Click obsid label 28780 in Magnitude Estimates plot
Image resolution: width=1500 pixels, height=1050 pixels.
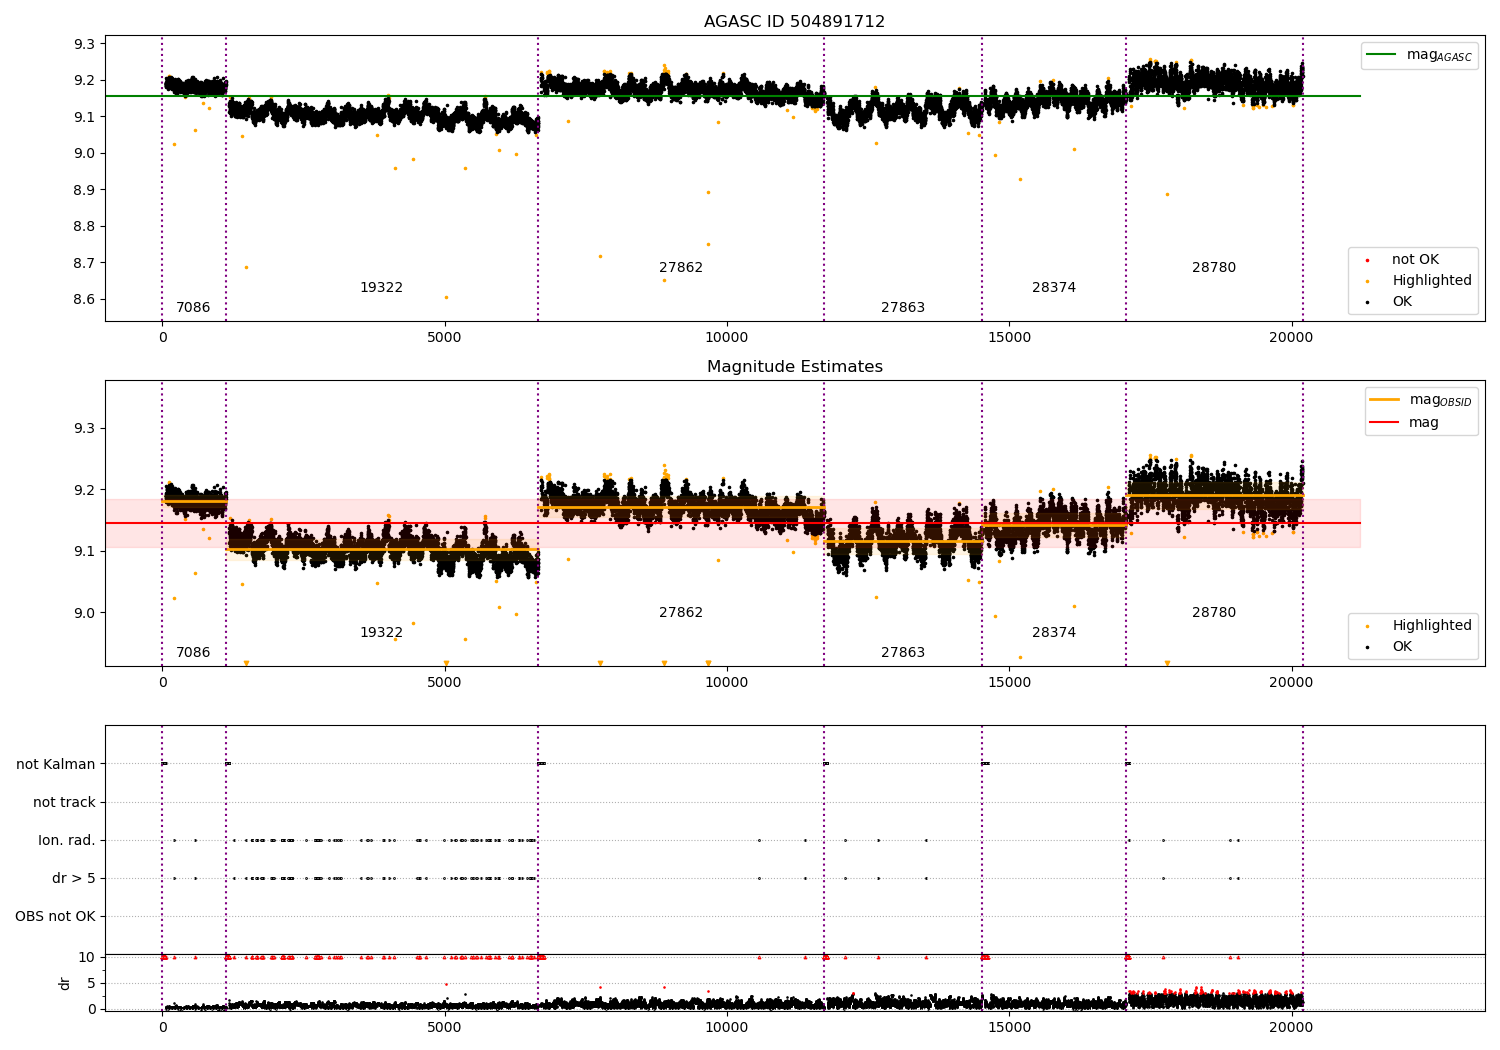(1214, 613)
